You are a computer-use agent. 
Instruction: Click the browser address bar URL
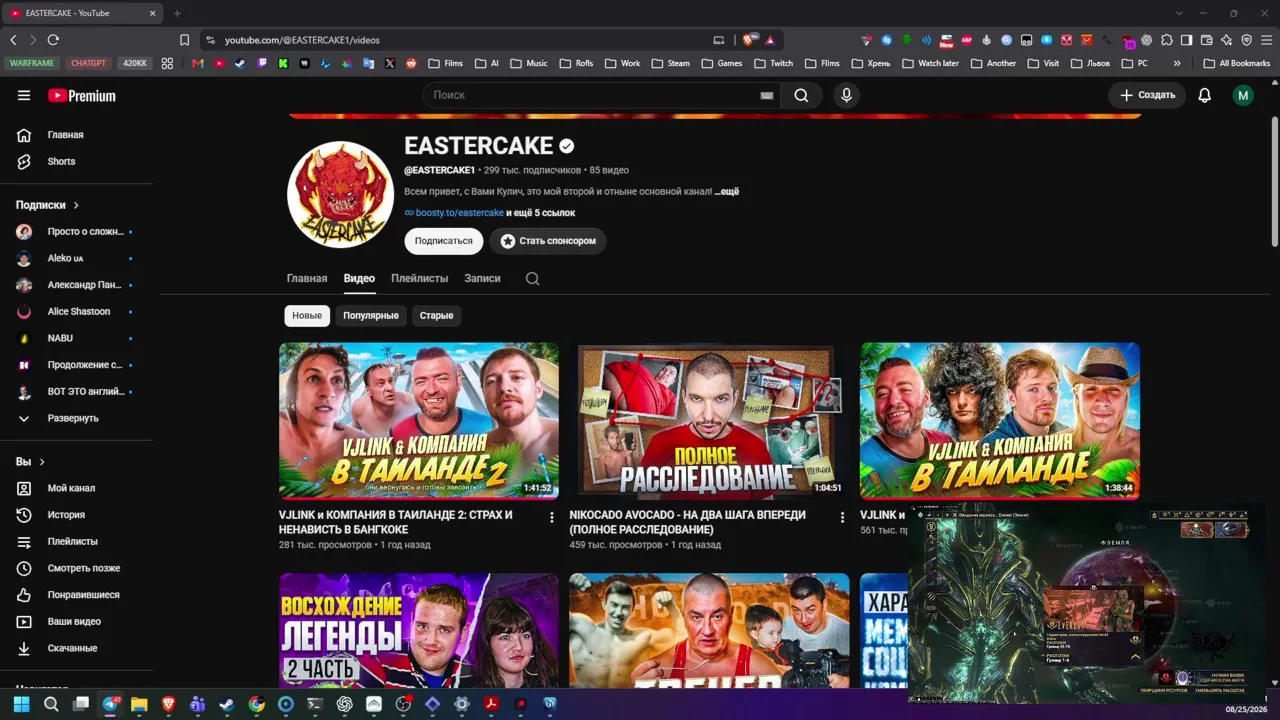coord(302,40)
